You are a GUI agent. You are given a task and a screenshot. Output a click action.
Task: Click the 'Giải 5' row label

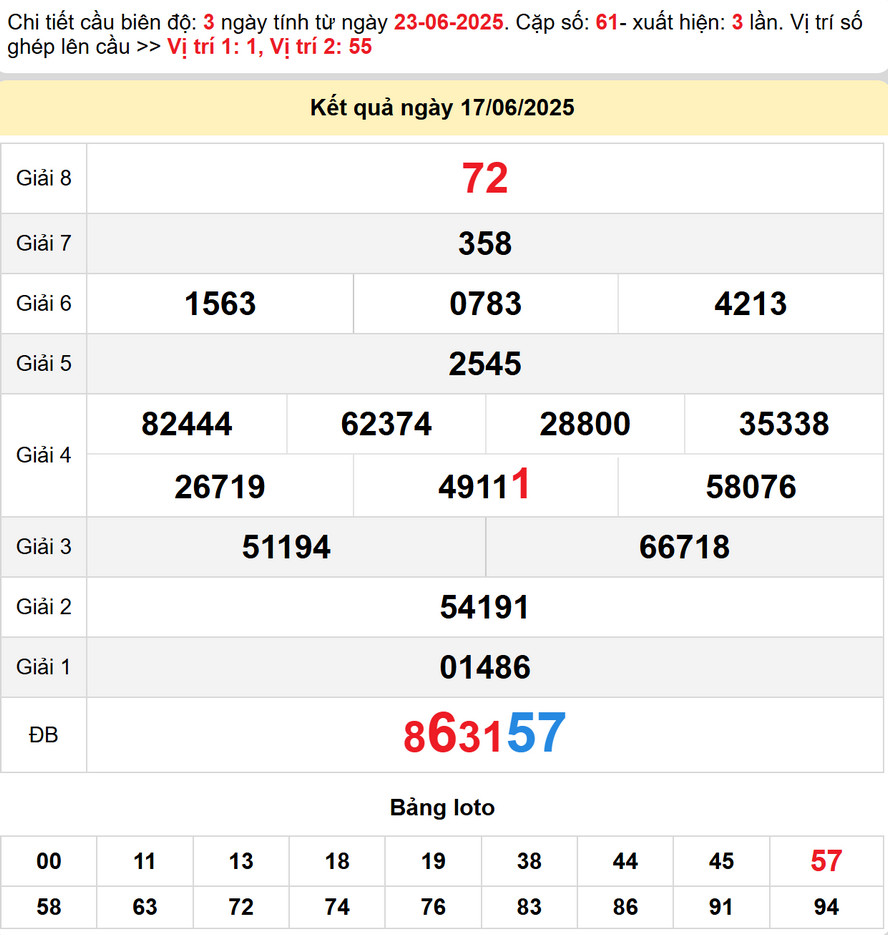[44, 363]
